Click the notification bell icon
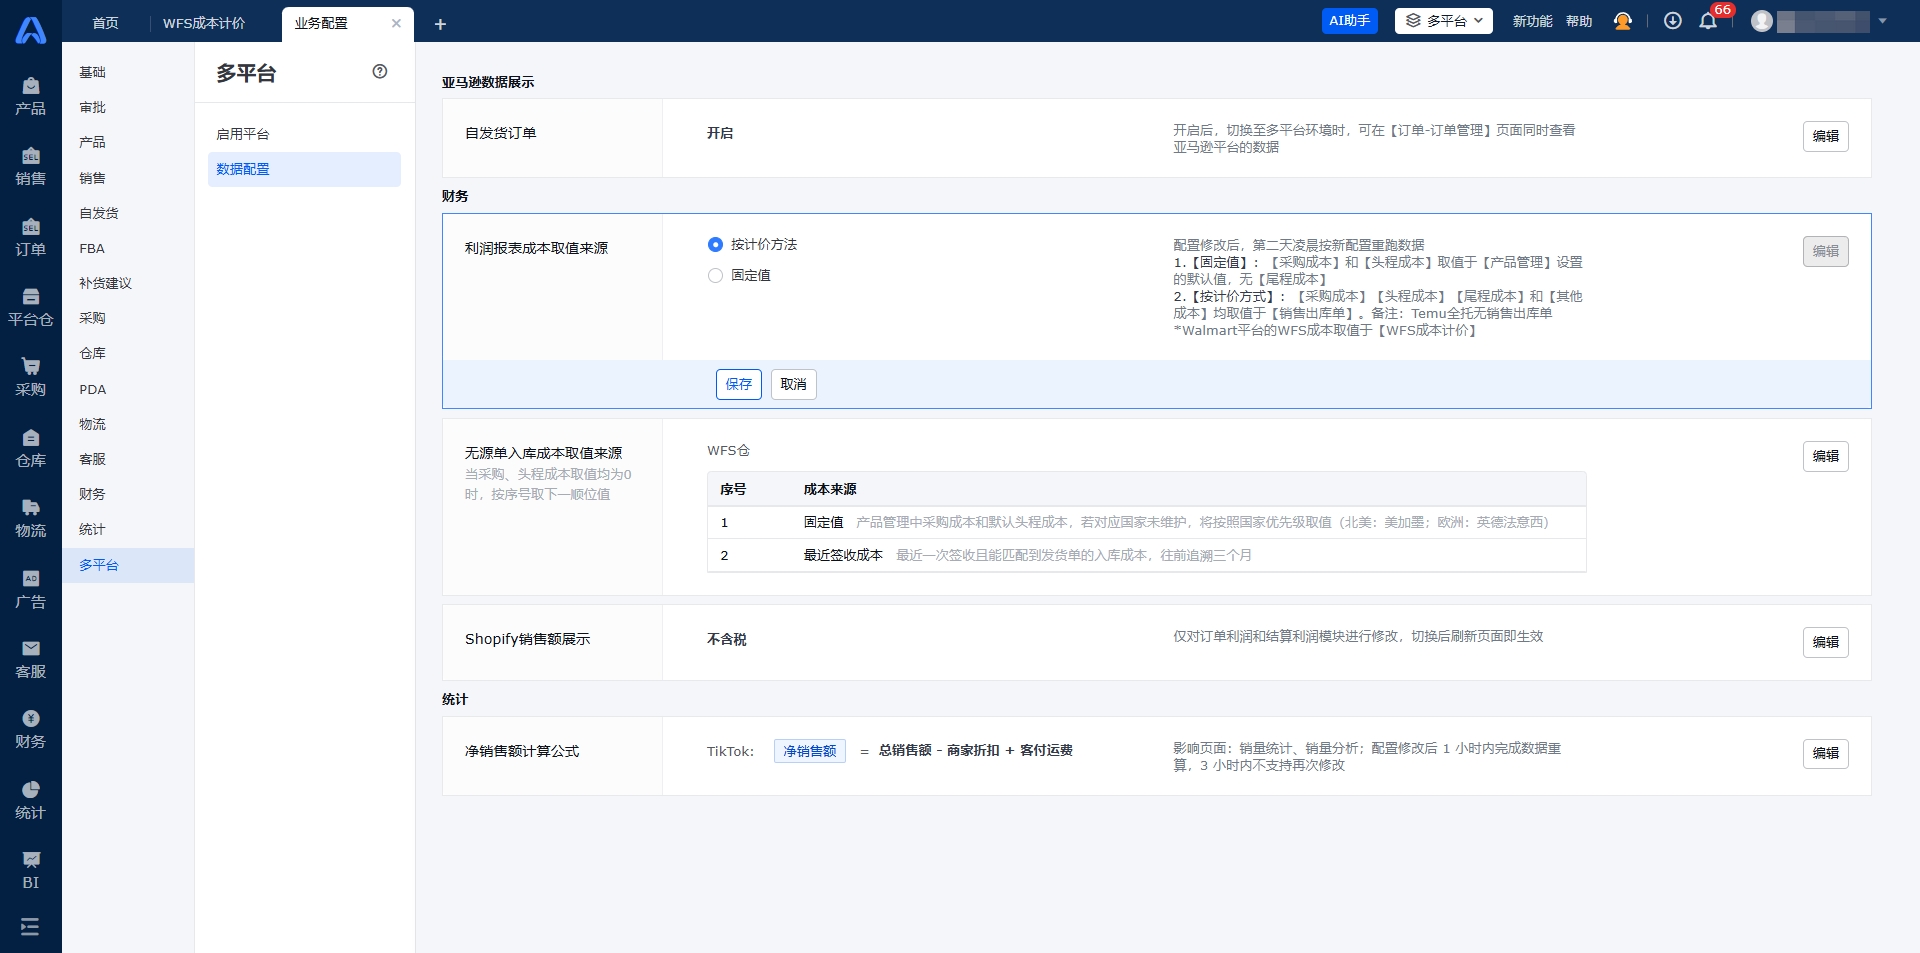 (x=1708, y=21)
